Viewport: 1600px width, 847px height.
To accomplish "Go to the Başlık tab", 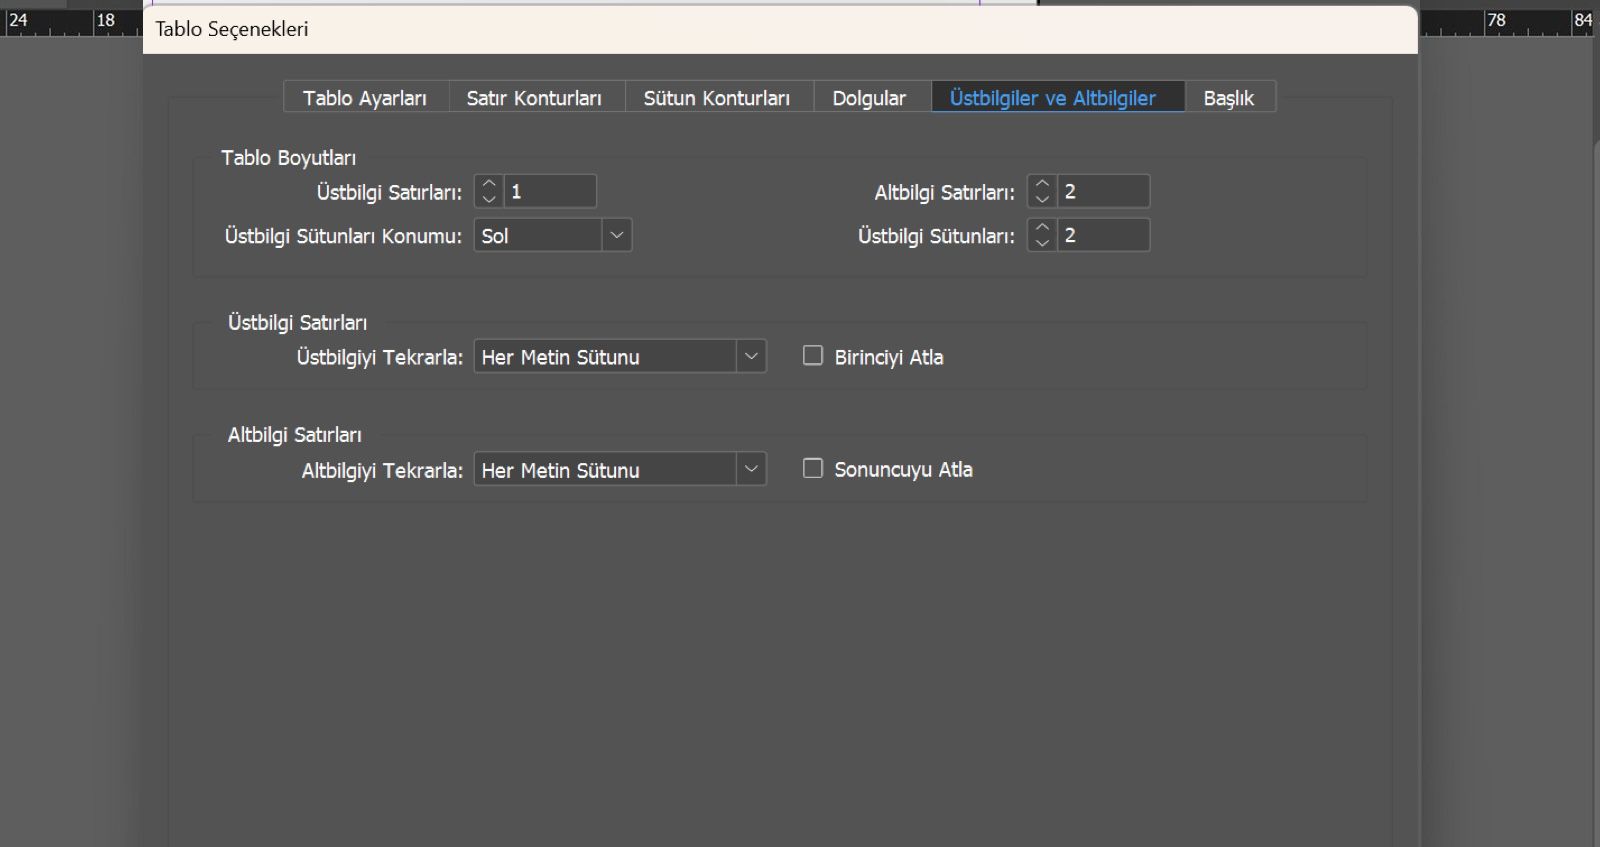I will (1229, 97).
